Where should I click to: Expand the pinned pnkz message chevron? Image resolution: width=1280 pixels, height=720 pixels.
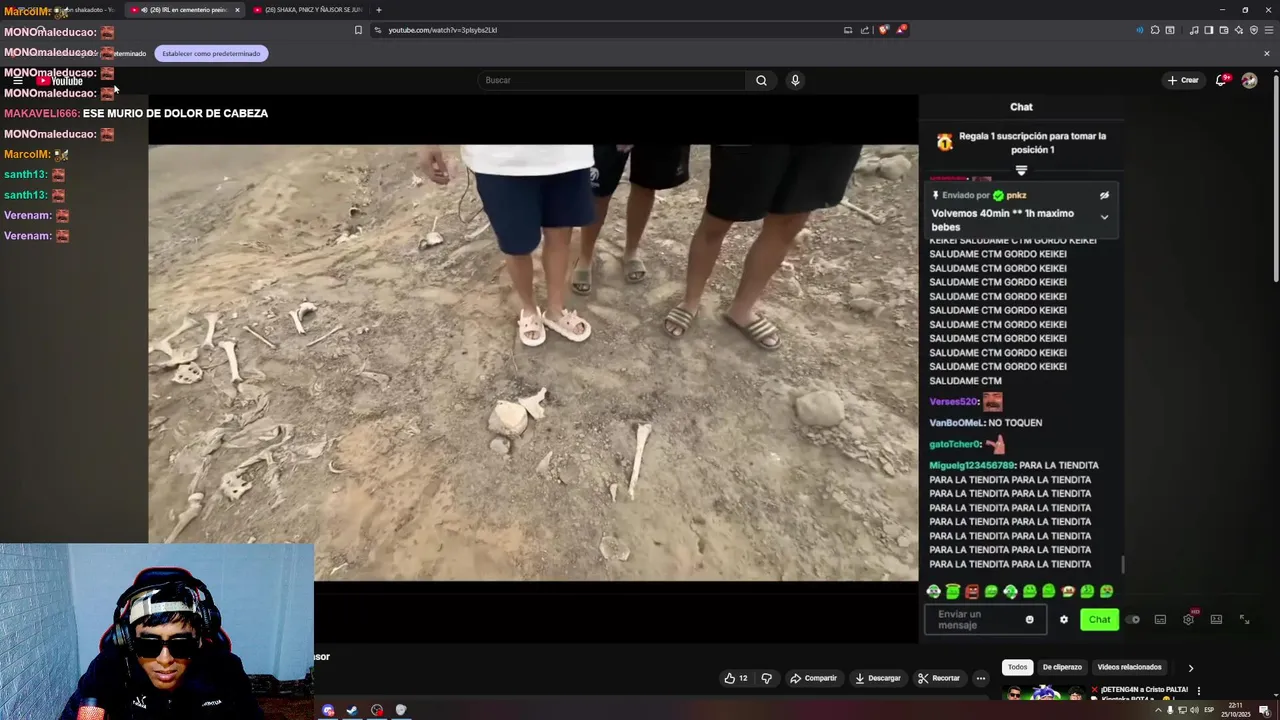click(1104, 217)
